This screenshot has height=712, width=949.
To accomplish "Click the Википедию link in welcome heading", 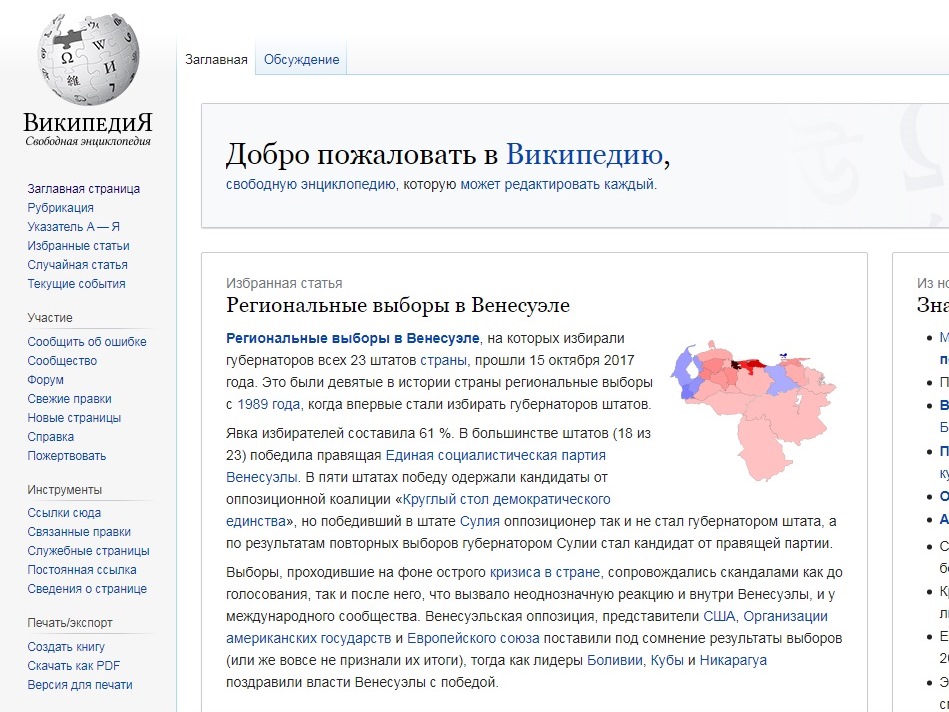I will click(584, 154).
